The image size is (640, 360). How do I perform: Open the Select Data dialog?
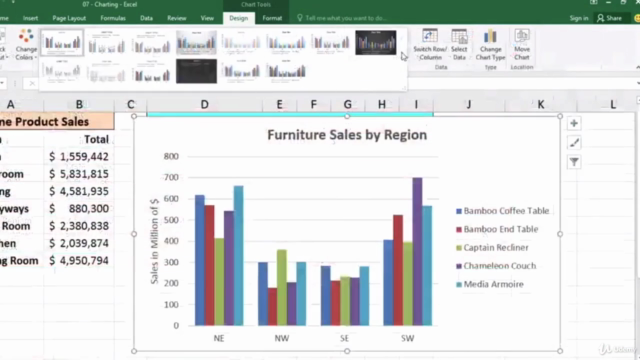point(459,45)
